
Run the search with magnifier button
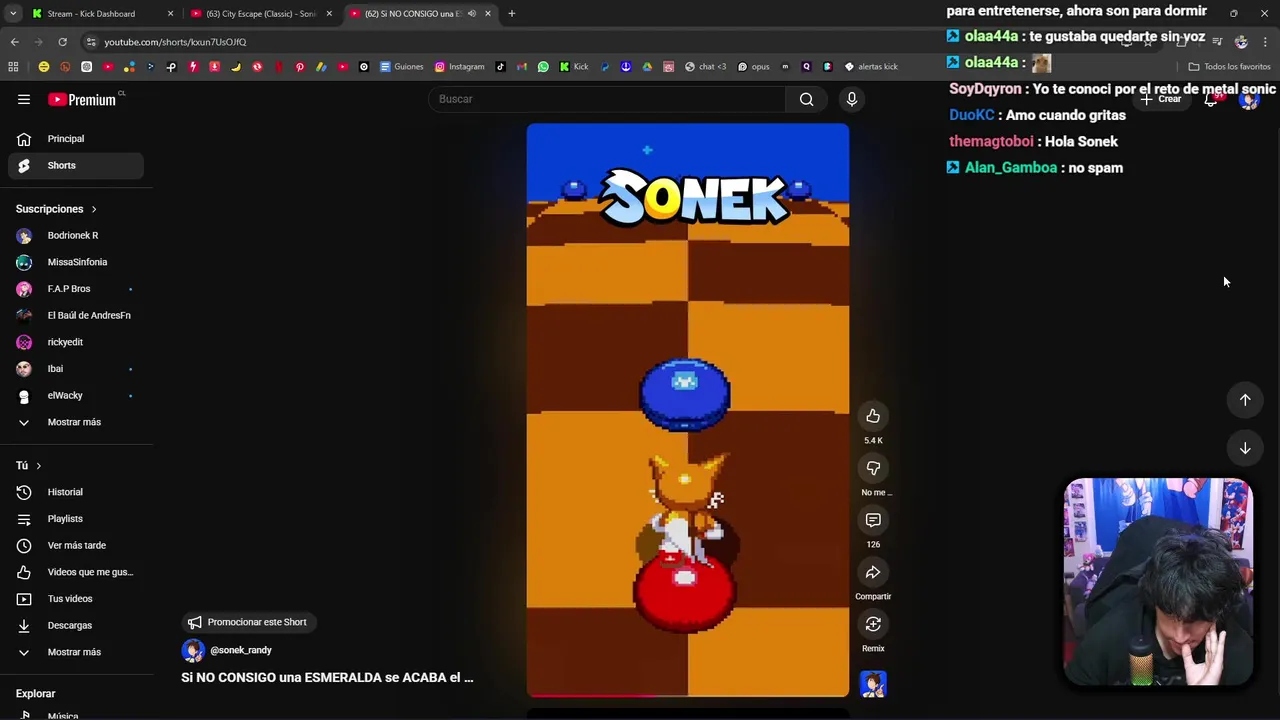tap(806, 99)
